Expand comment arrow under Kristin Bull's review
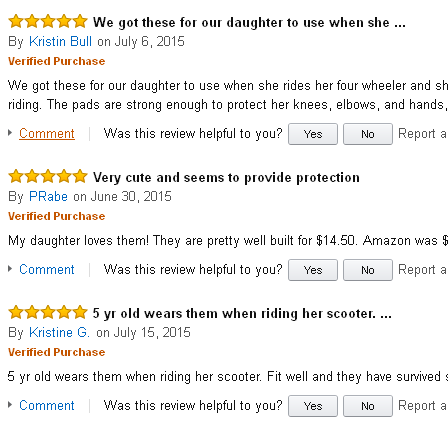This screenshot has width=448, height=425. [10, 133]
